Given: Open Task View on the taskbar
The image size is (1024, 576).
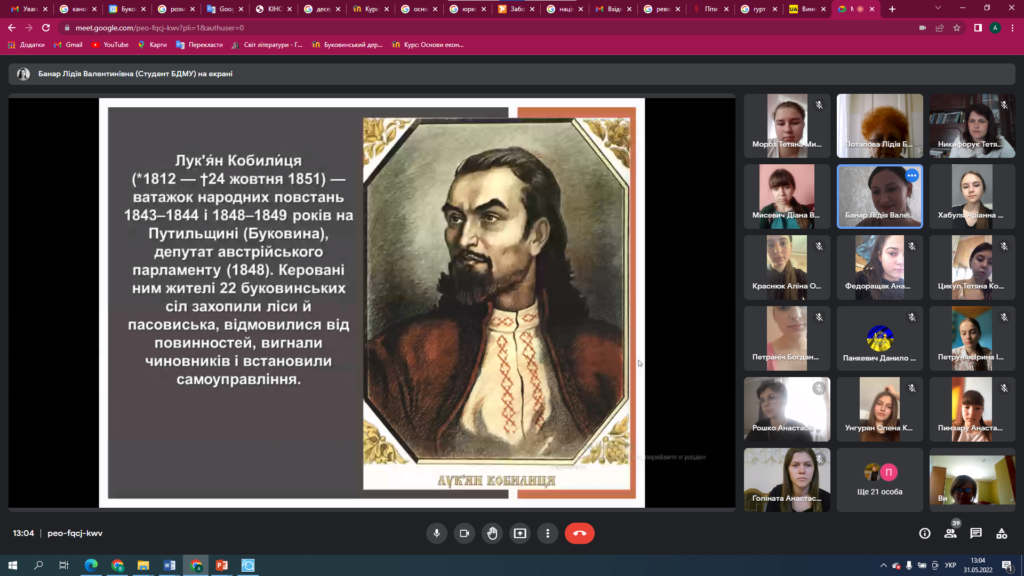Looking at the screenshot, I should pyautogui.click(x=63, y=566).
